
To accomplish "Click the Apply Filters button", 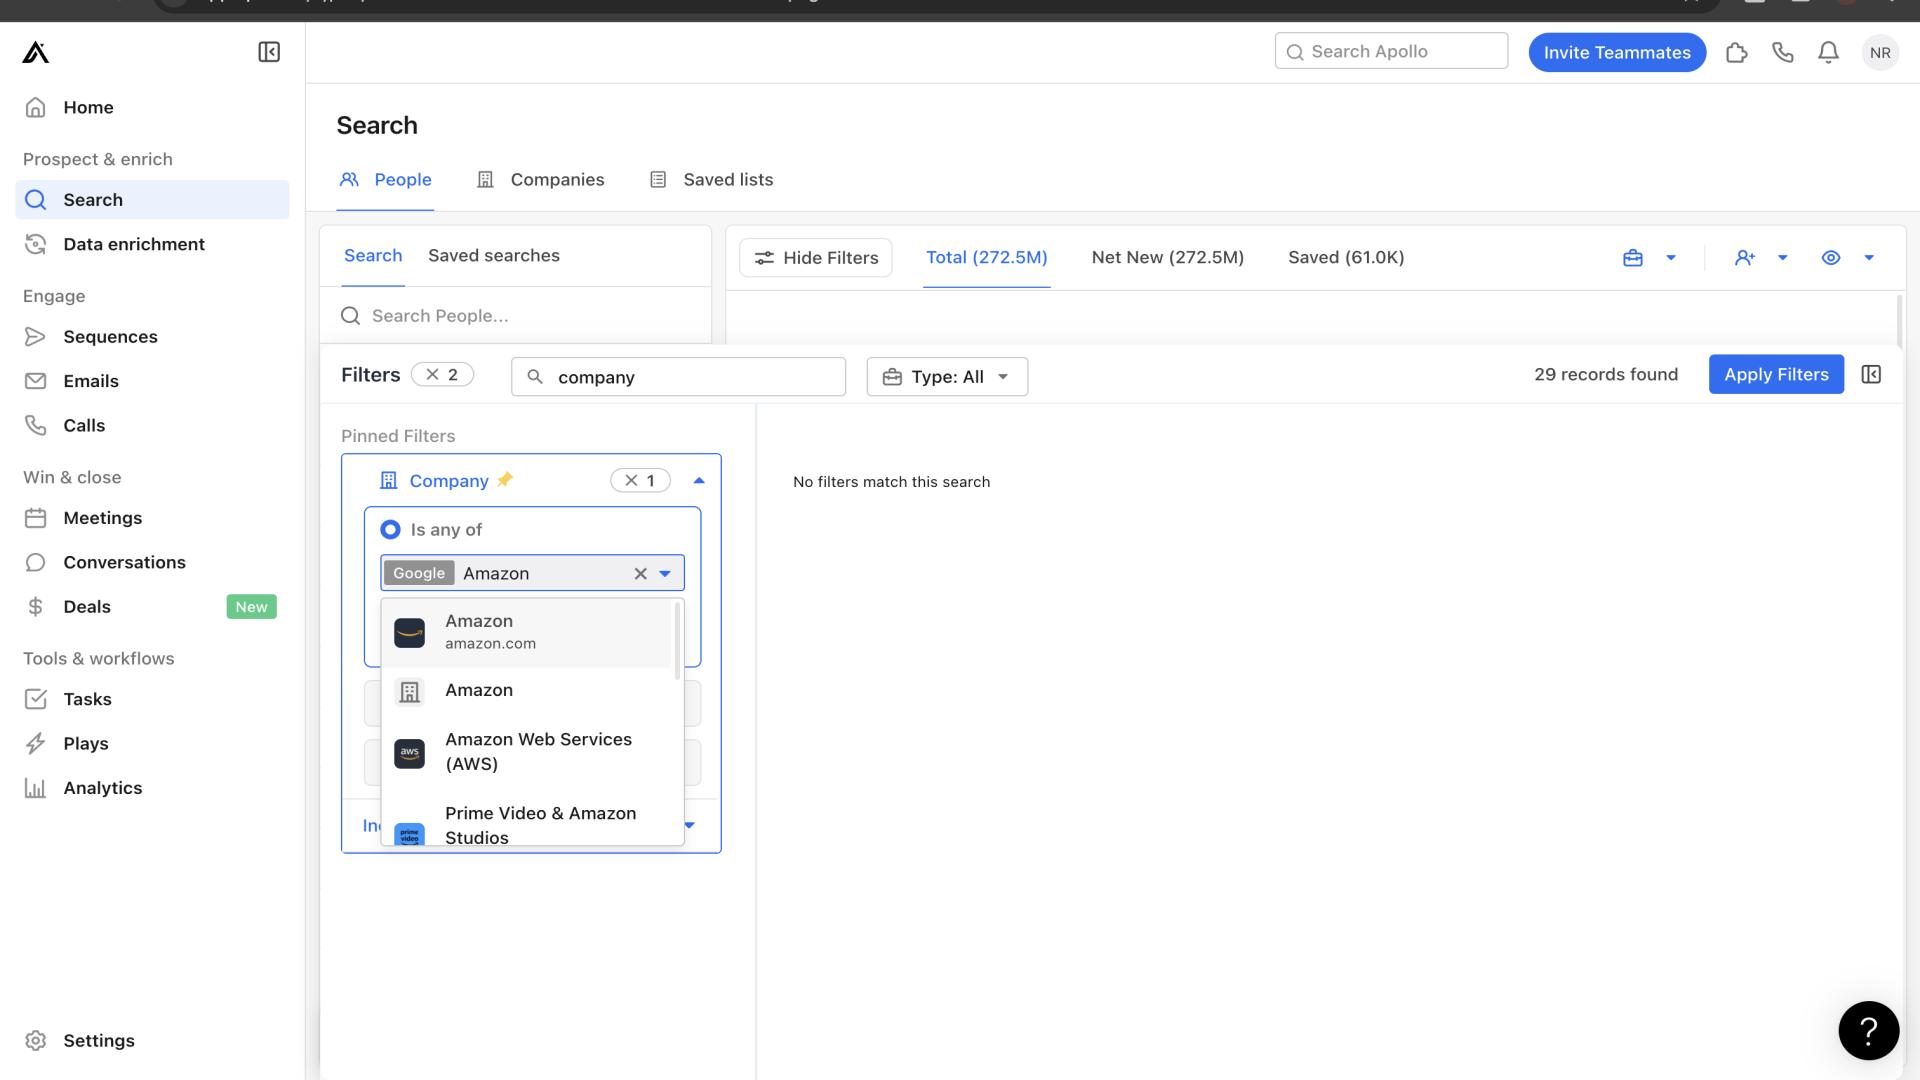I will [1776, 373].
